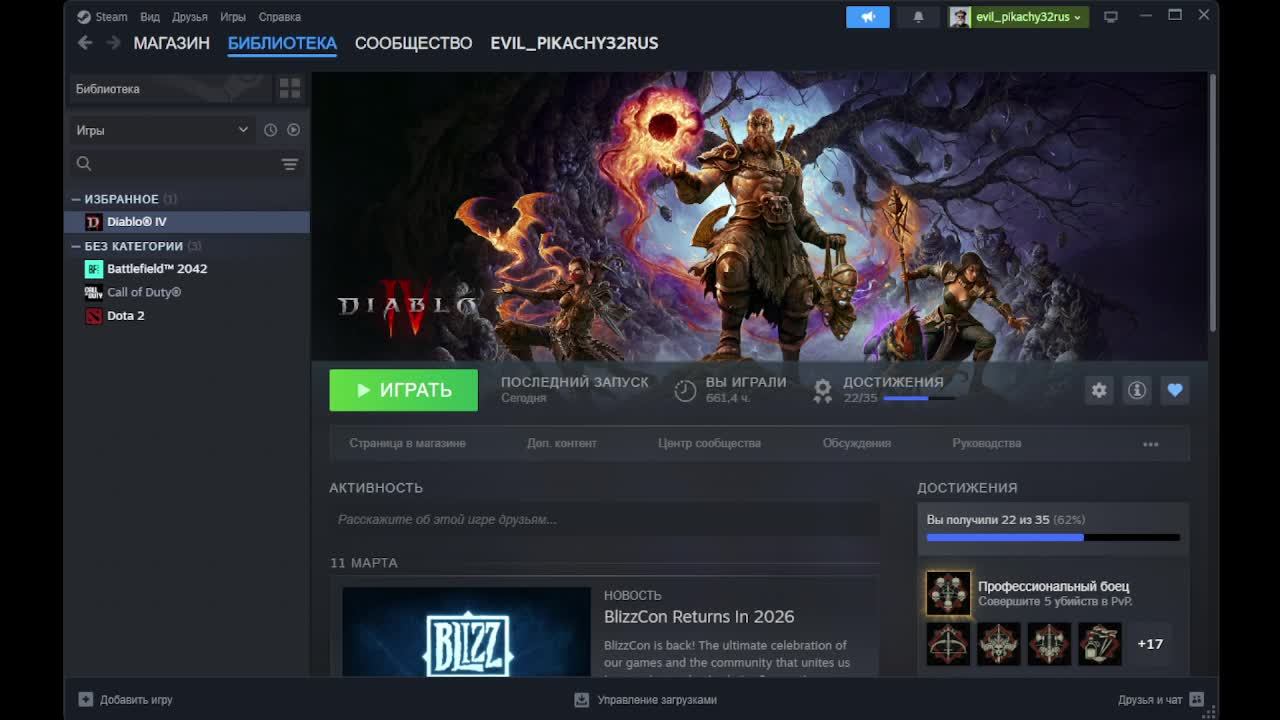Open Diablo IV settings gear
The height and width of the screenshot is (720, 1280).
pyautogui.click(x=1099, y=390)
